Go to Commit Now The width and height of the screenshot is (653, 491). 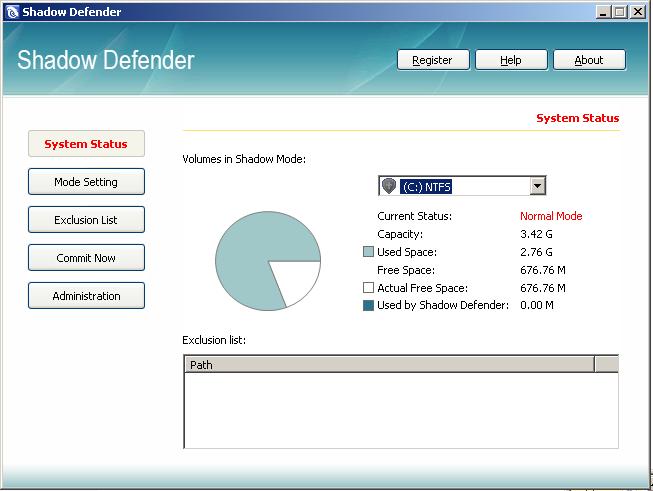pos(86,258)
